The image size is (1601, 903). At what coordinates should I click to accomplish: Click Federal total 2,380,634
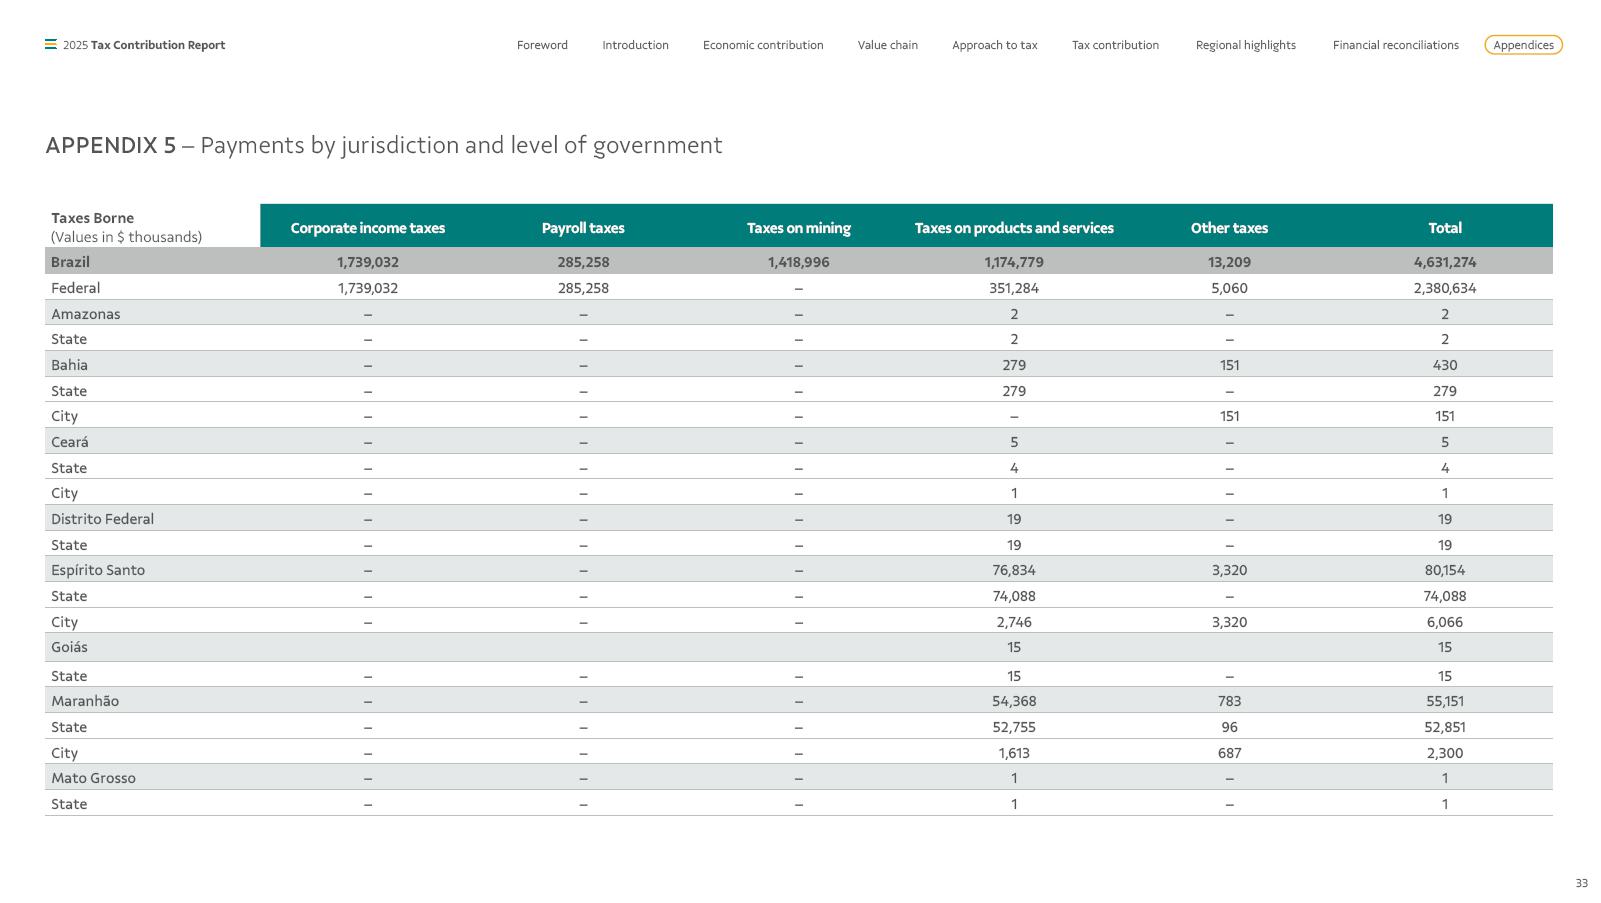[x=1444, y=288]
